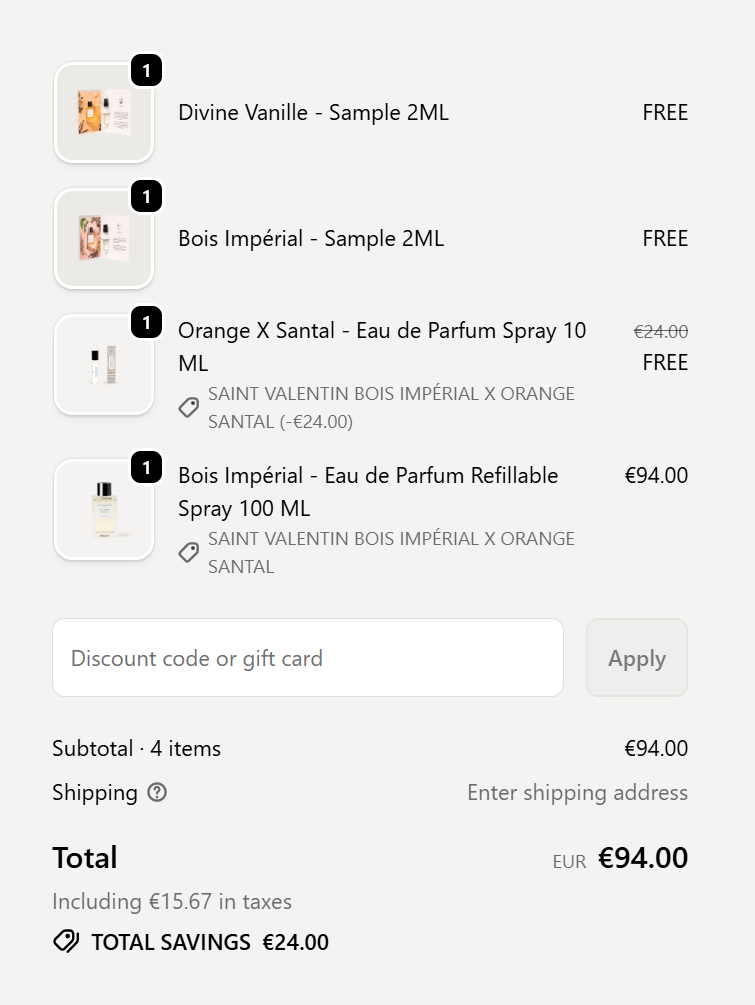Click the Enter shipping address text
The width and height of the screenshot is (755, 1005).
pyautogui.click(x=577, y=793)
